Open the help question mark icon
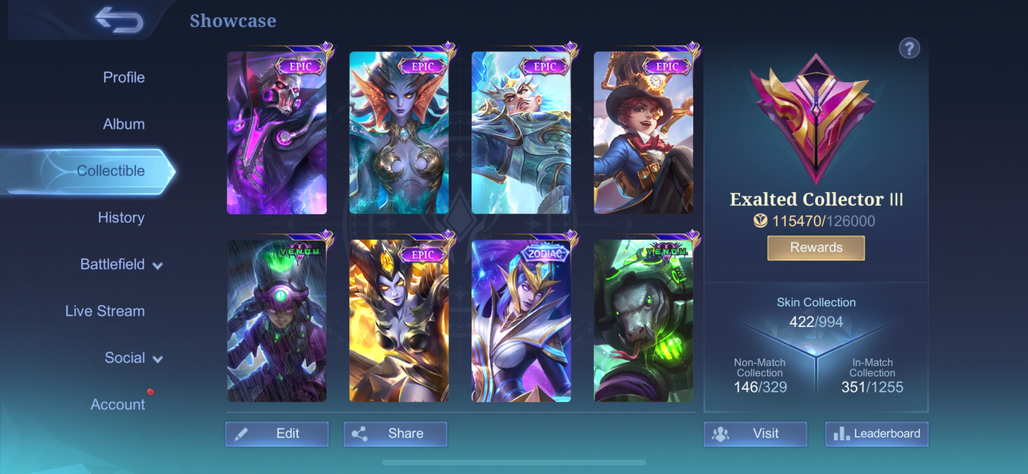Screen dimensions: 1028x474 coord(909,48)
